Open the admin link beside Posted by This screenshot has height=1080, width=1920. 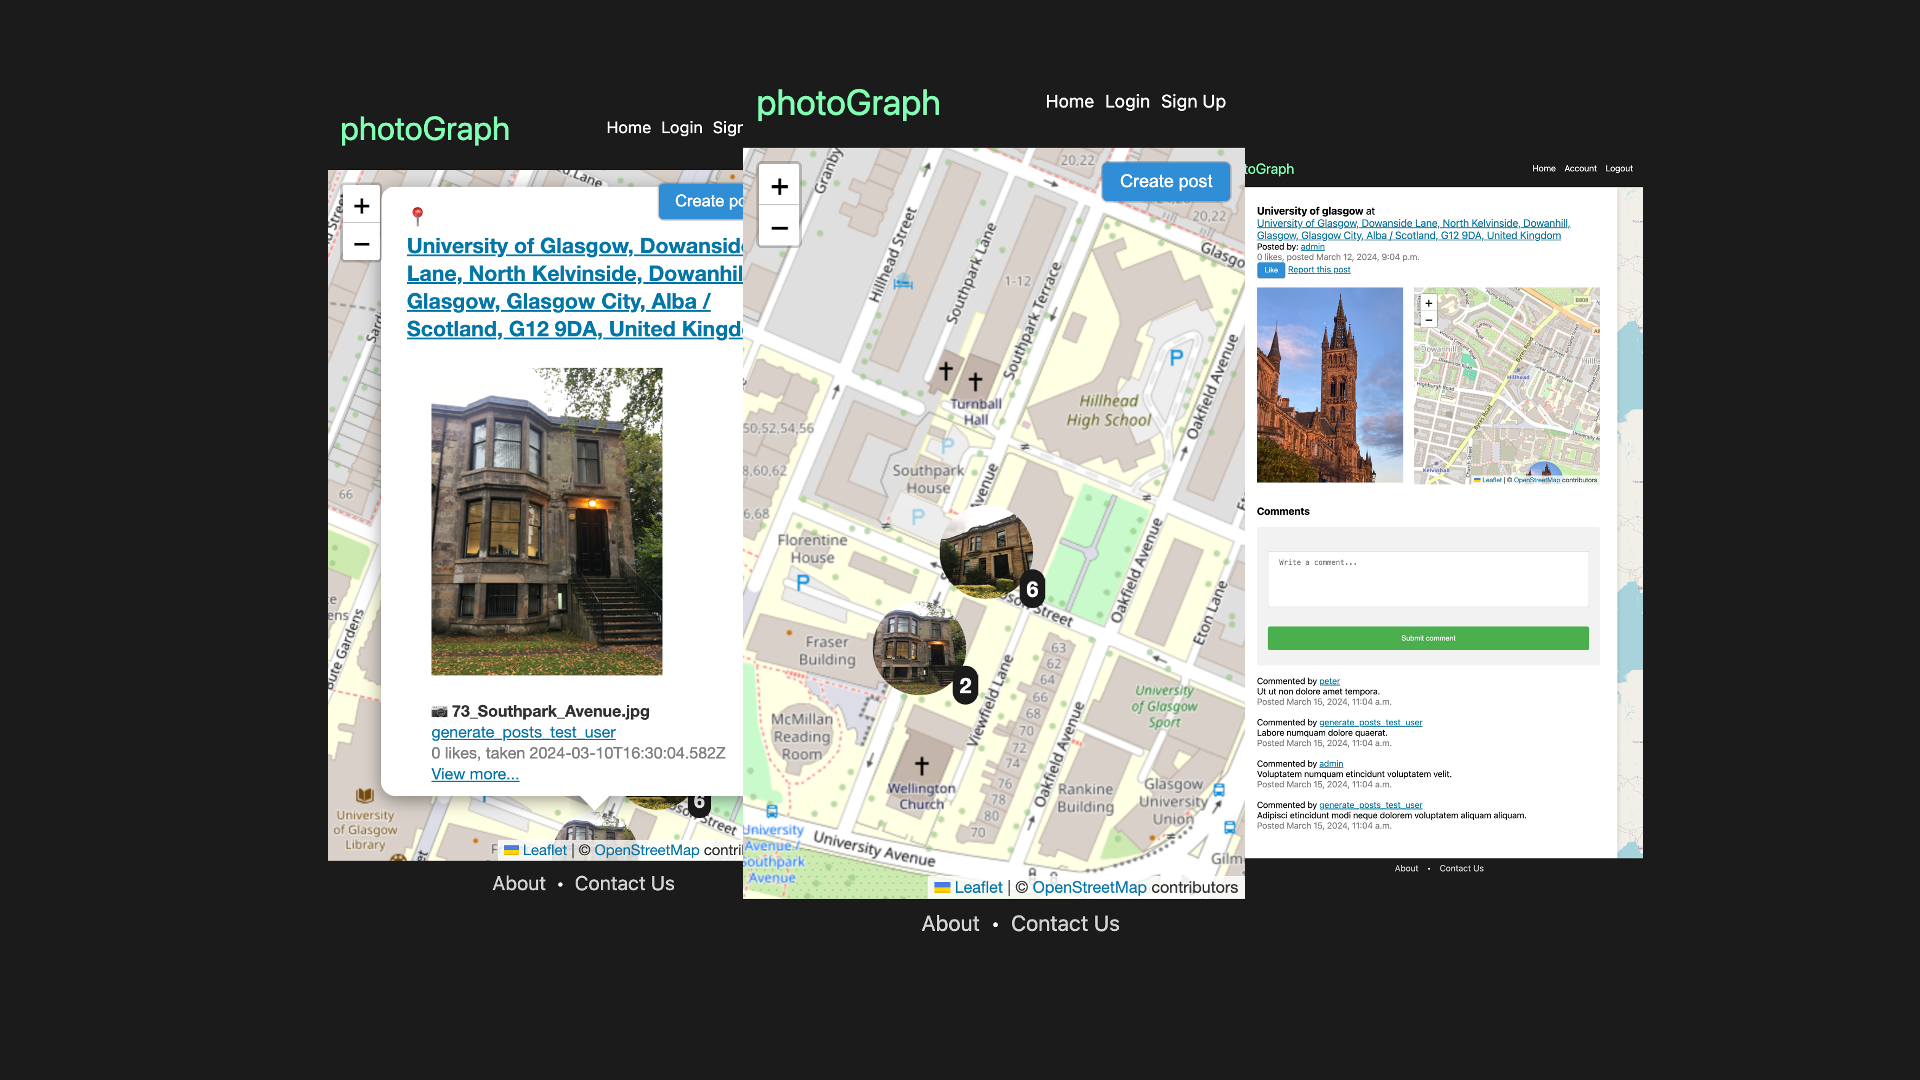(1312, 246)
